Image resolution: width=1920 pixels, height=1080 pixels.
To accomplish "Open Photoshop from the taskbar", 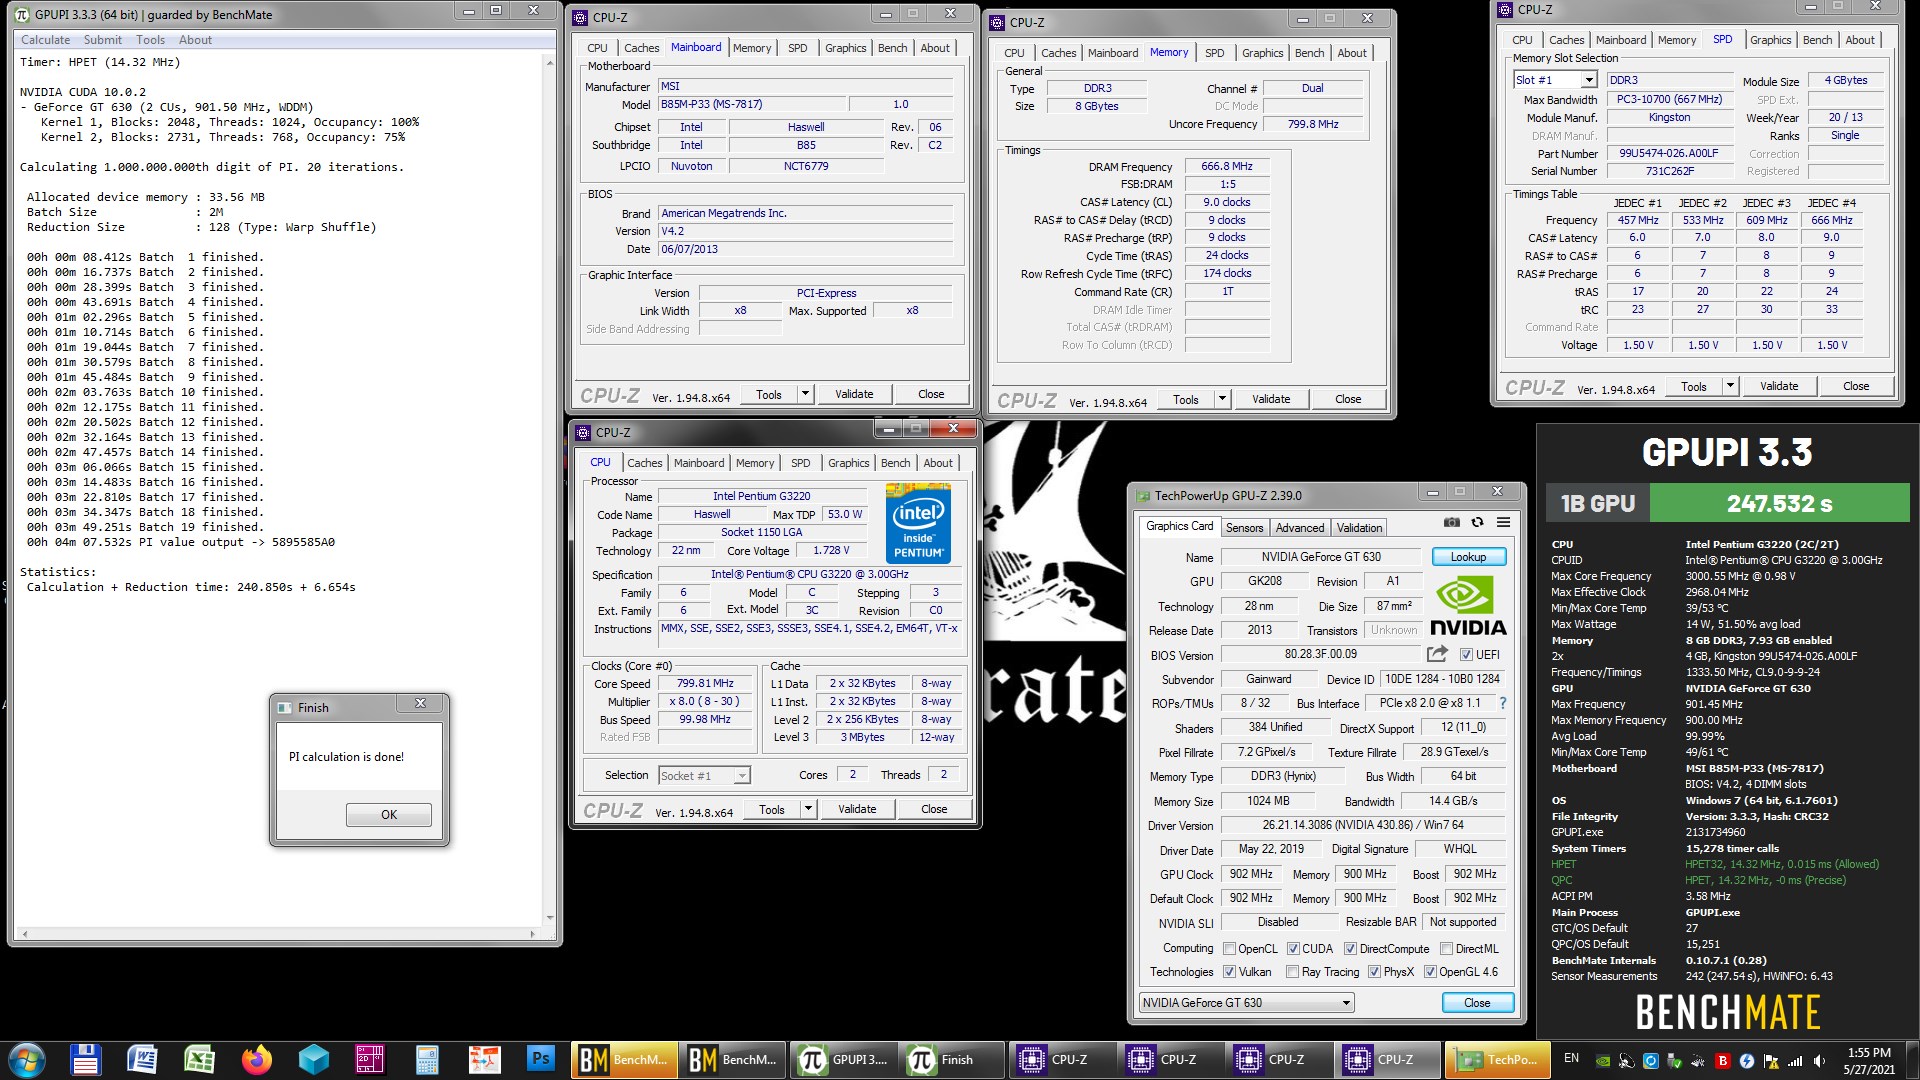I will (x=541, y=1059).
